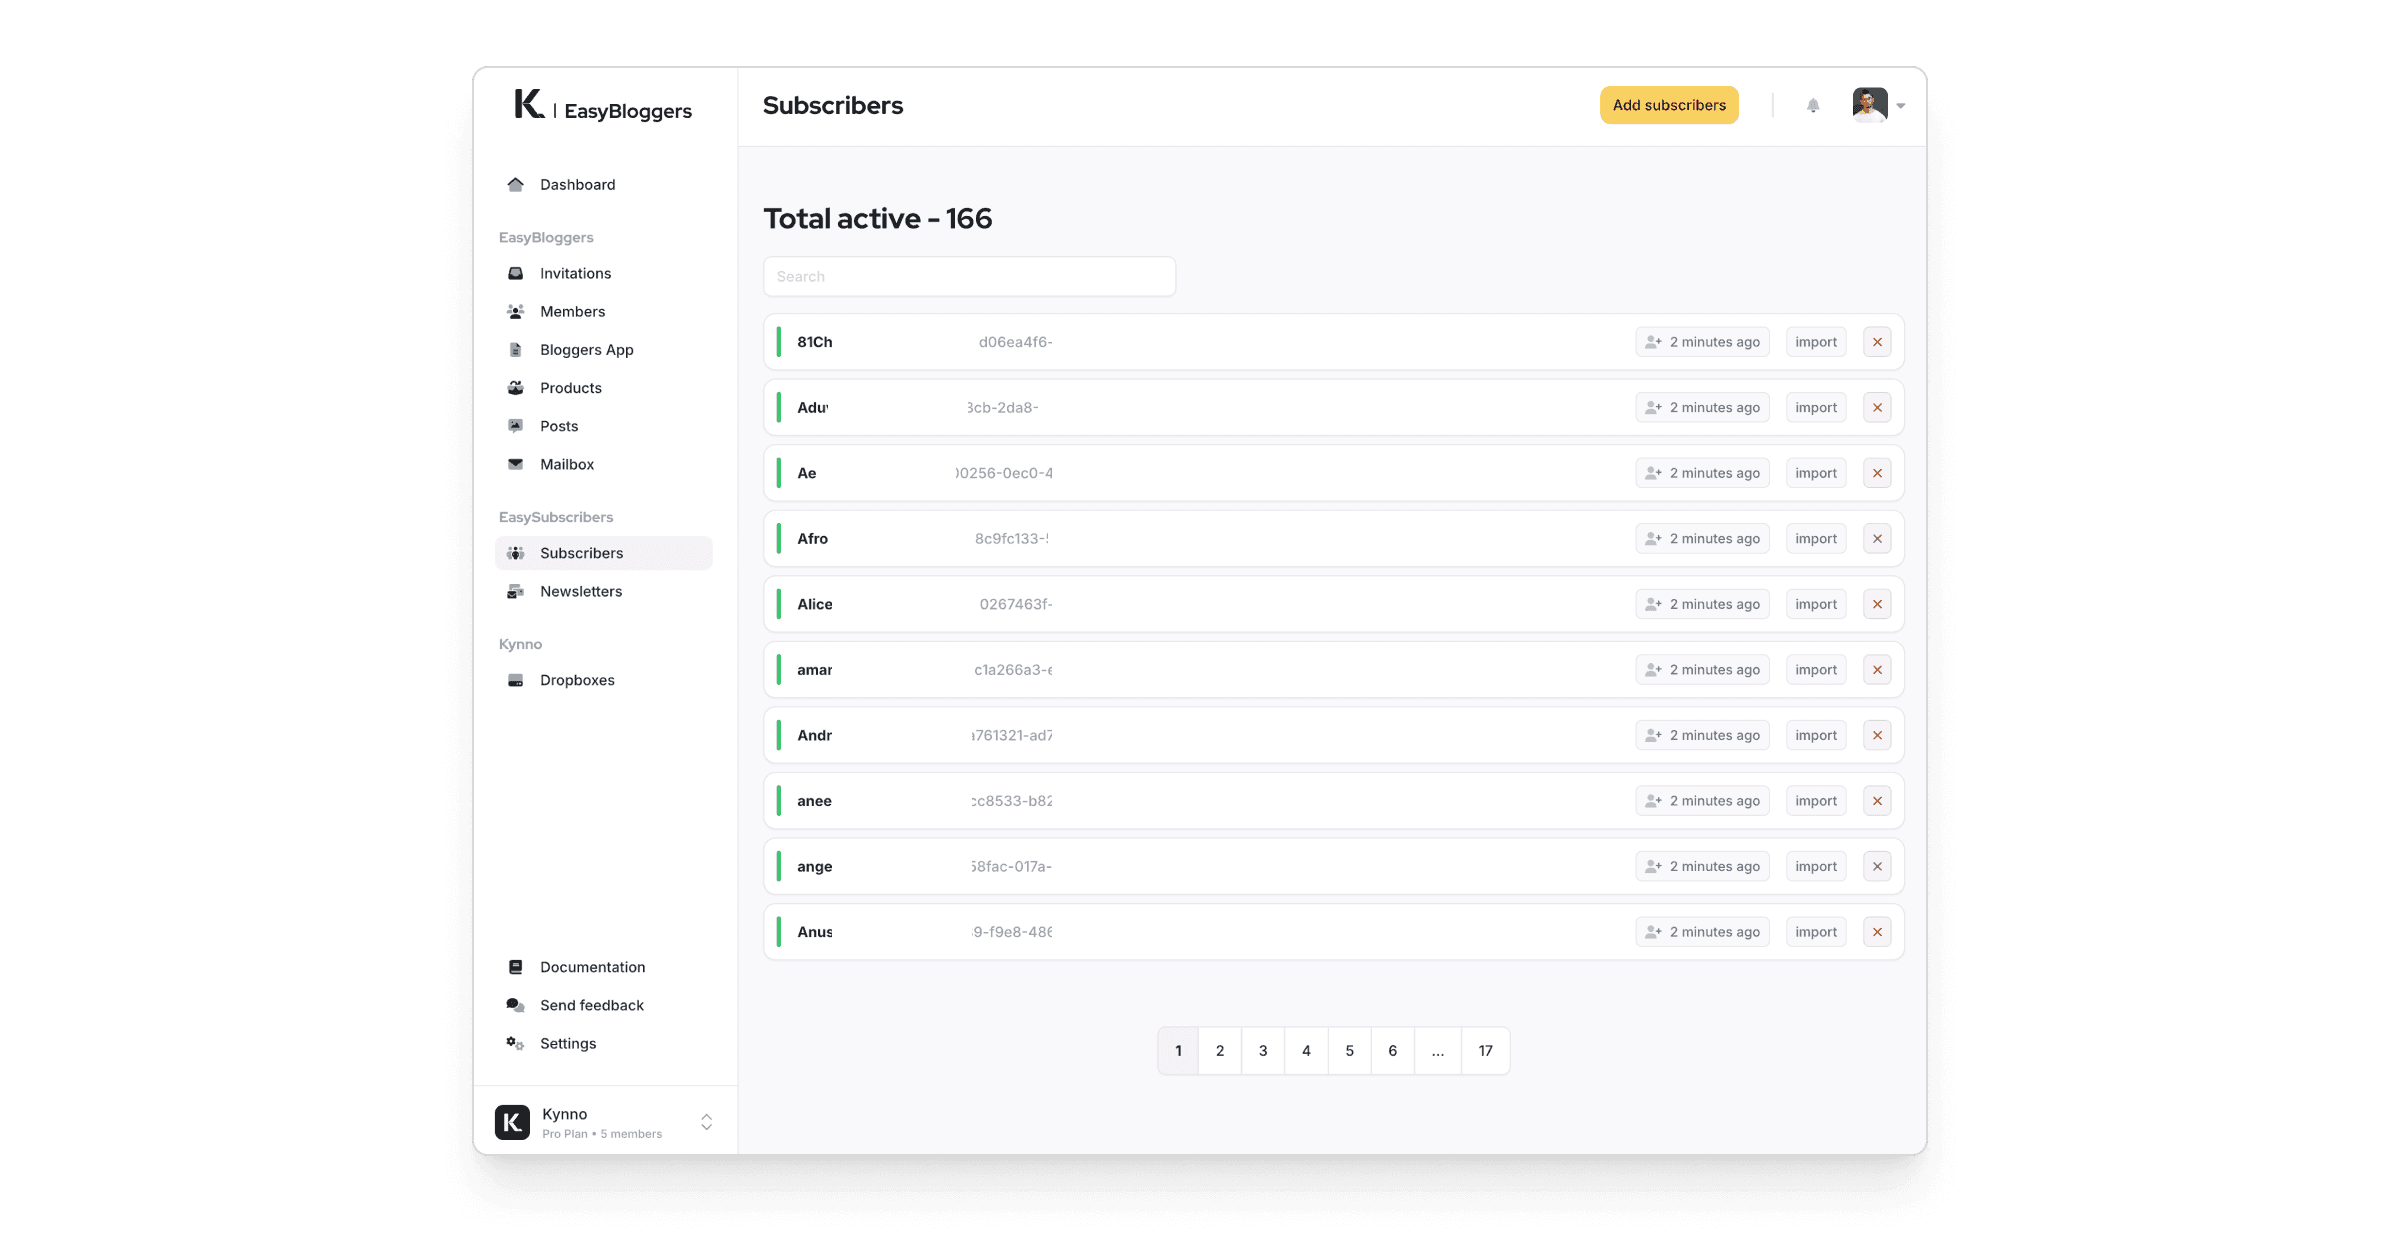Remove the 81Ch subscriber with X

1877,342
